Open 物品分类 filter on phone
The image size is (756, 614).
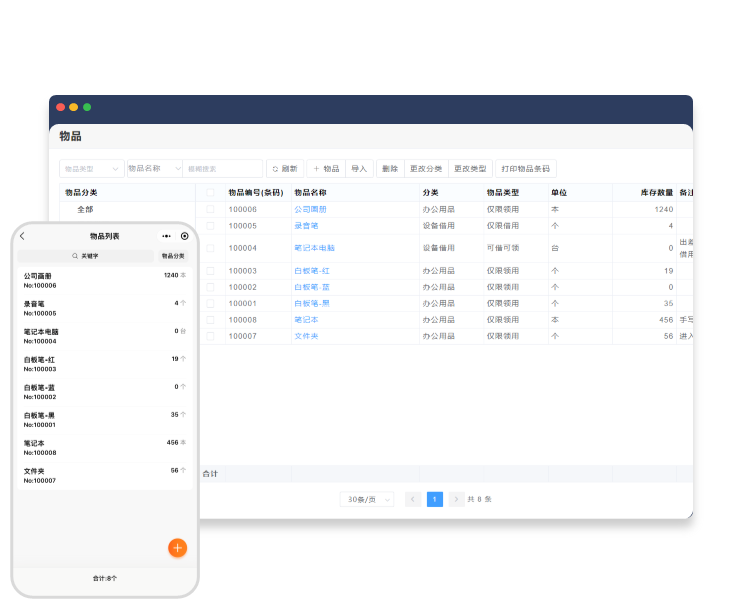coord(173,256)
